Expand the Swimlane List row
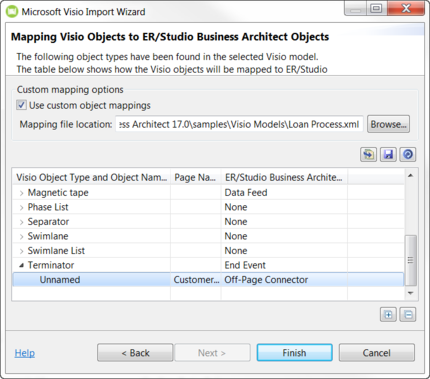 [x=21, y=251]
